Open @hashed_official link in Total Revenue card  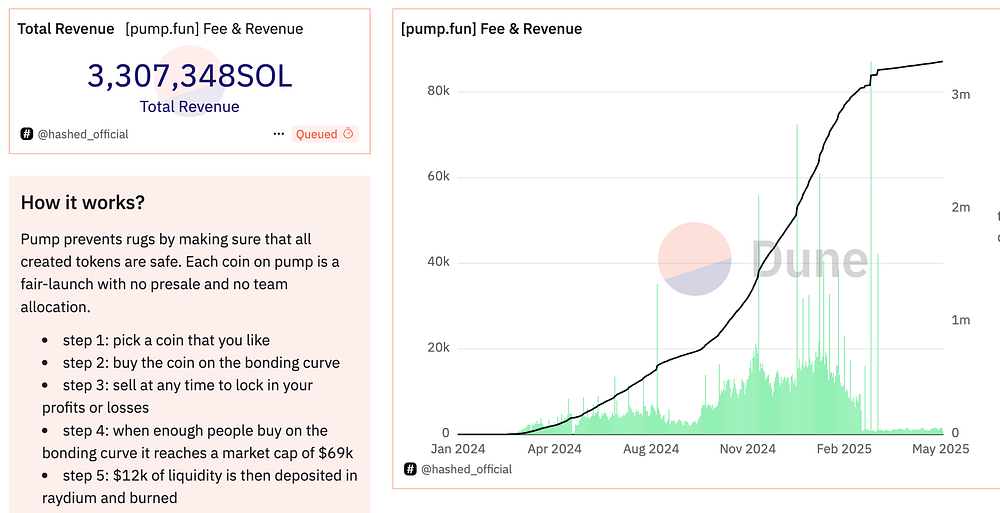click(83, 134)
